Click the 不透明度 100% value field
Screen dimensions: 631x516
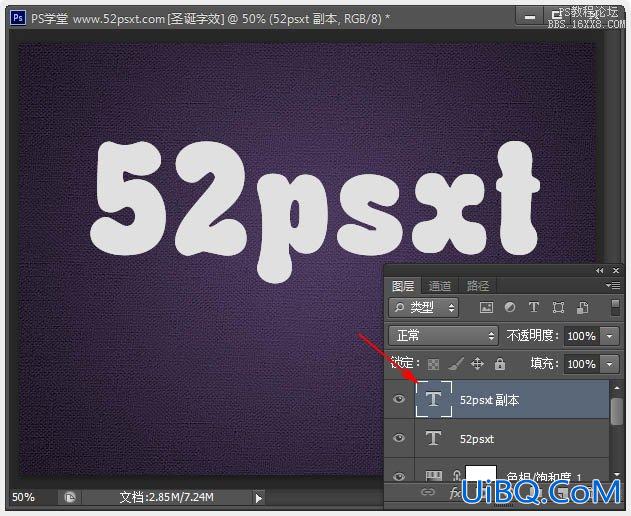coord(582,336)
